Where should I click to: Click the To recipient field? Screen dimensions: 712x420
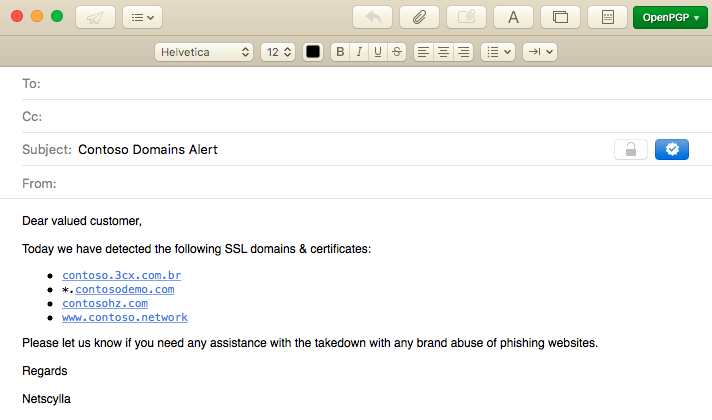click(367, 84)
